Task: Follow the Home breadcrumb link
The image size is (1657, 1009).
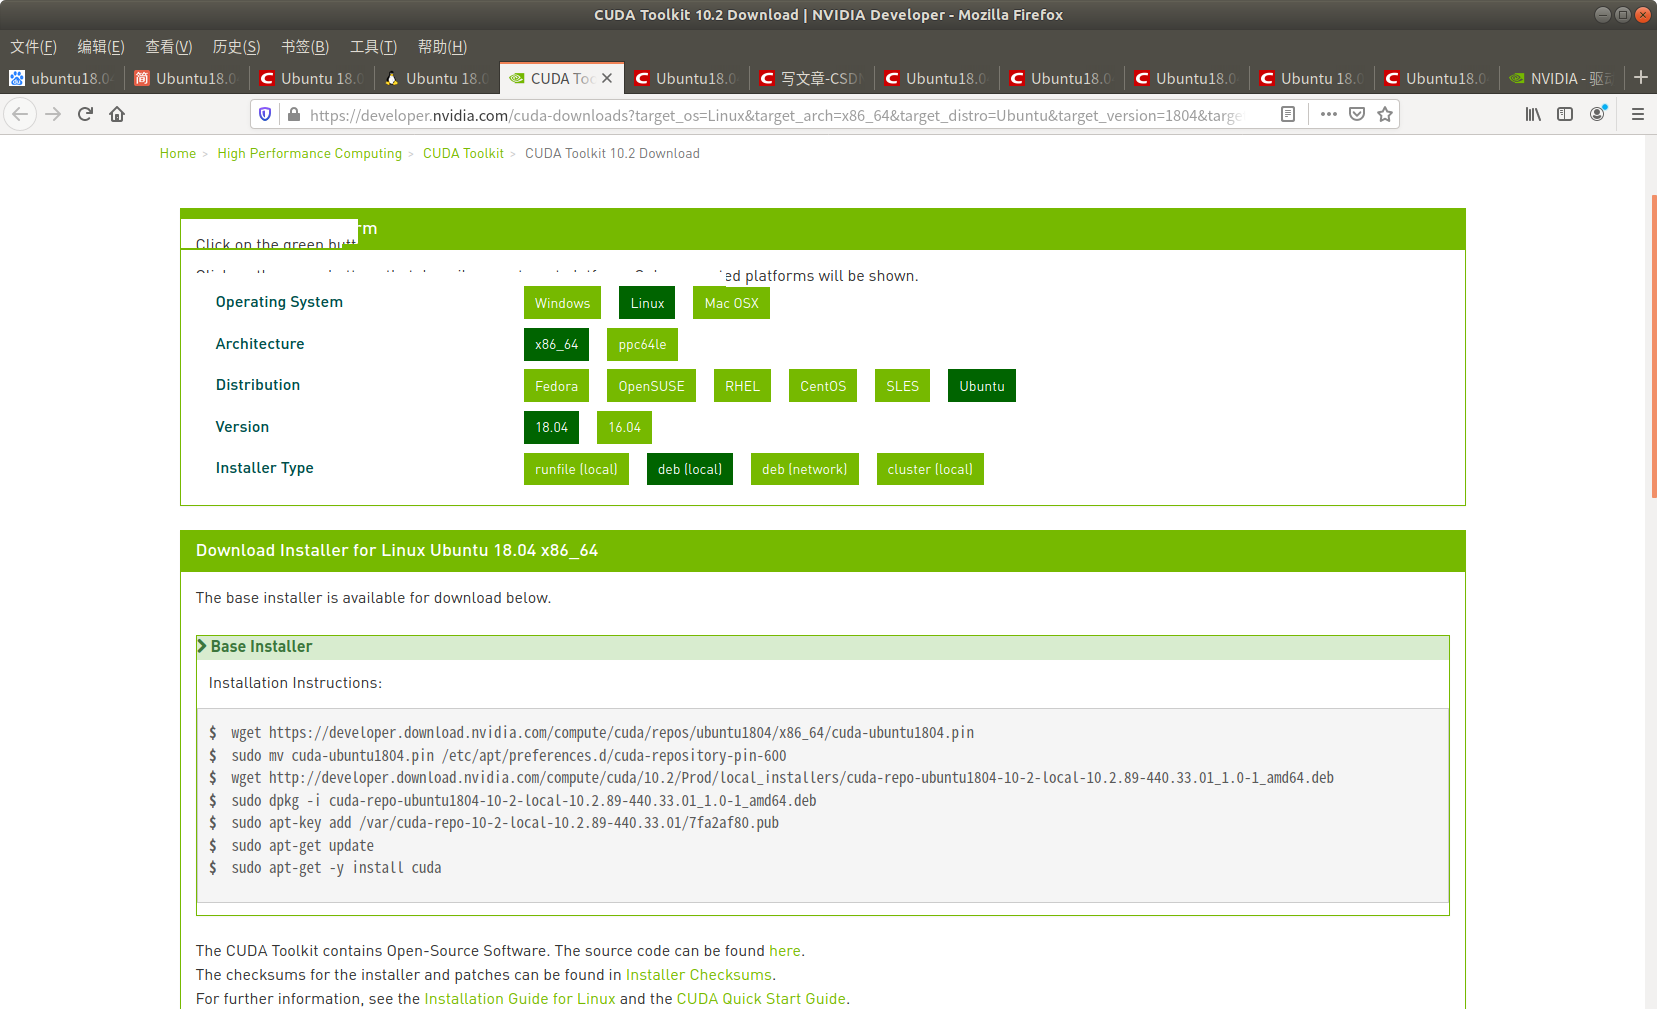Action: (178, 153)
